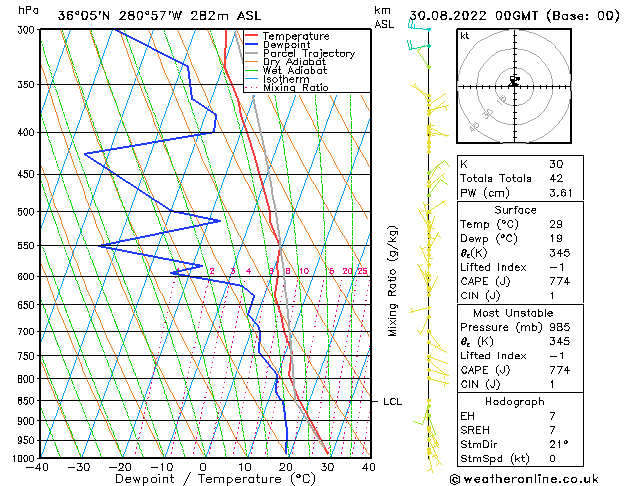The height and width of the screenshot is (486, 629).
Task: Click the station coordinates header text
Action: (159, 16)
